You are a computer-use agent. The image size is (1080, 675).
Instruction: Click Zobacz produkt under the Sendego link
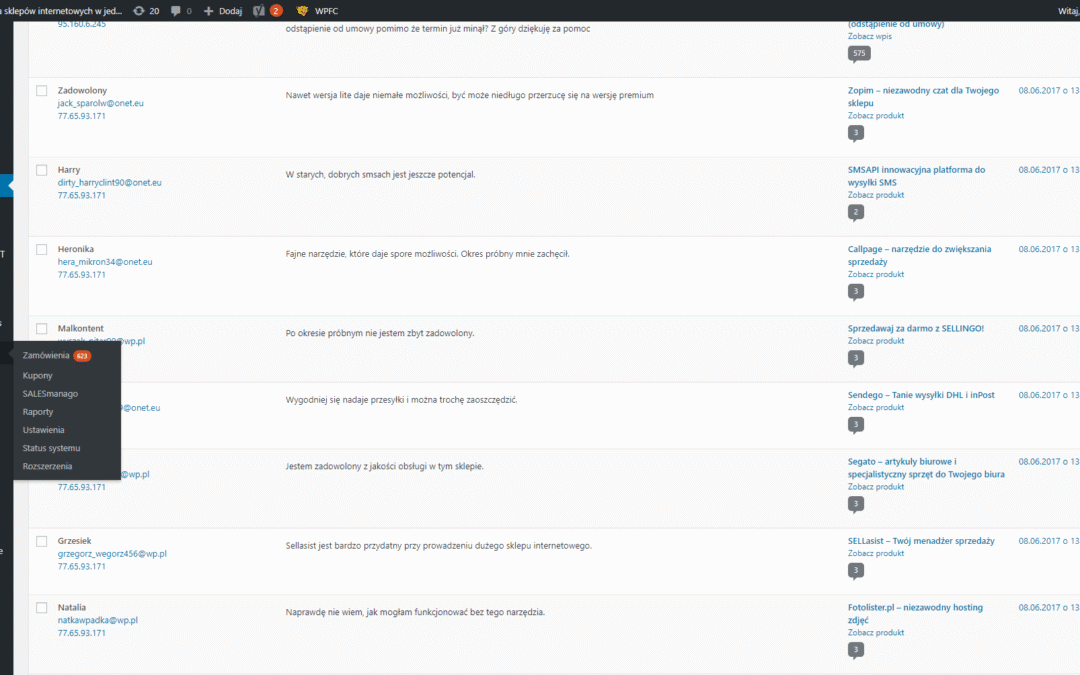pos(875,408)
